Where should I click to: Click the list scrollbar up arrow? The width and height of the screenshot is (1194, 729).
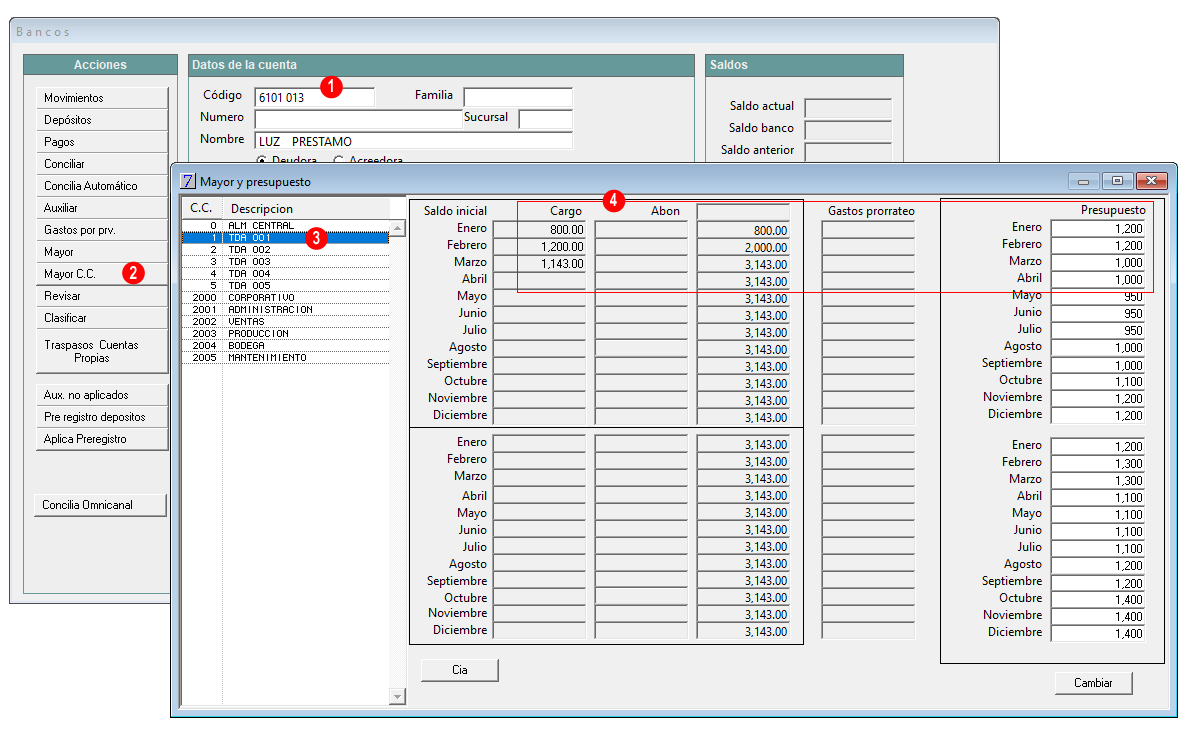397,229
